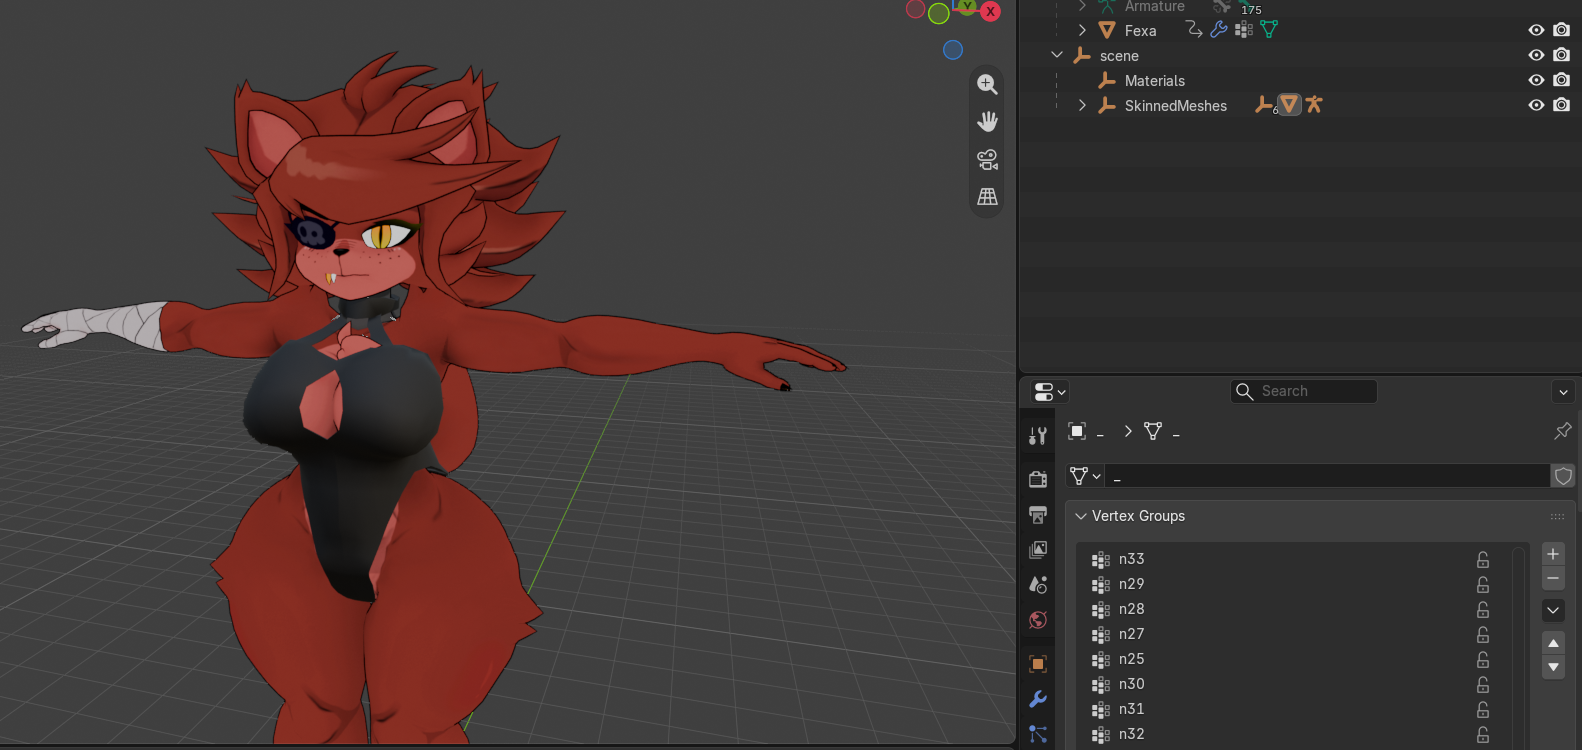
Task: Collapse the Vertex Groups panel
Action: (1081, 516)
